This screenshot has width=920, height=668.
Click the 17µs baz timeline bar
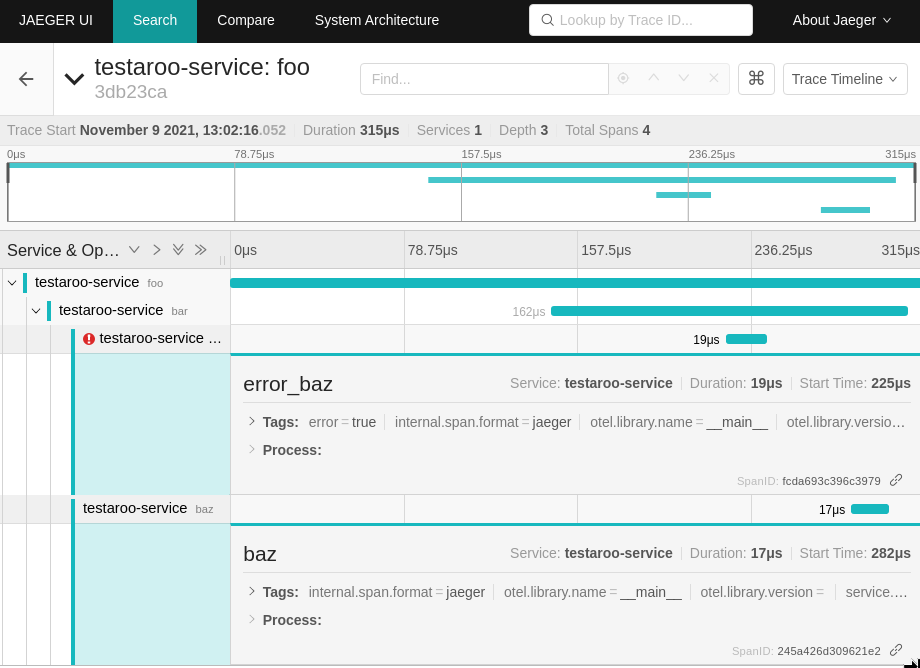click(x=870, y=509)
